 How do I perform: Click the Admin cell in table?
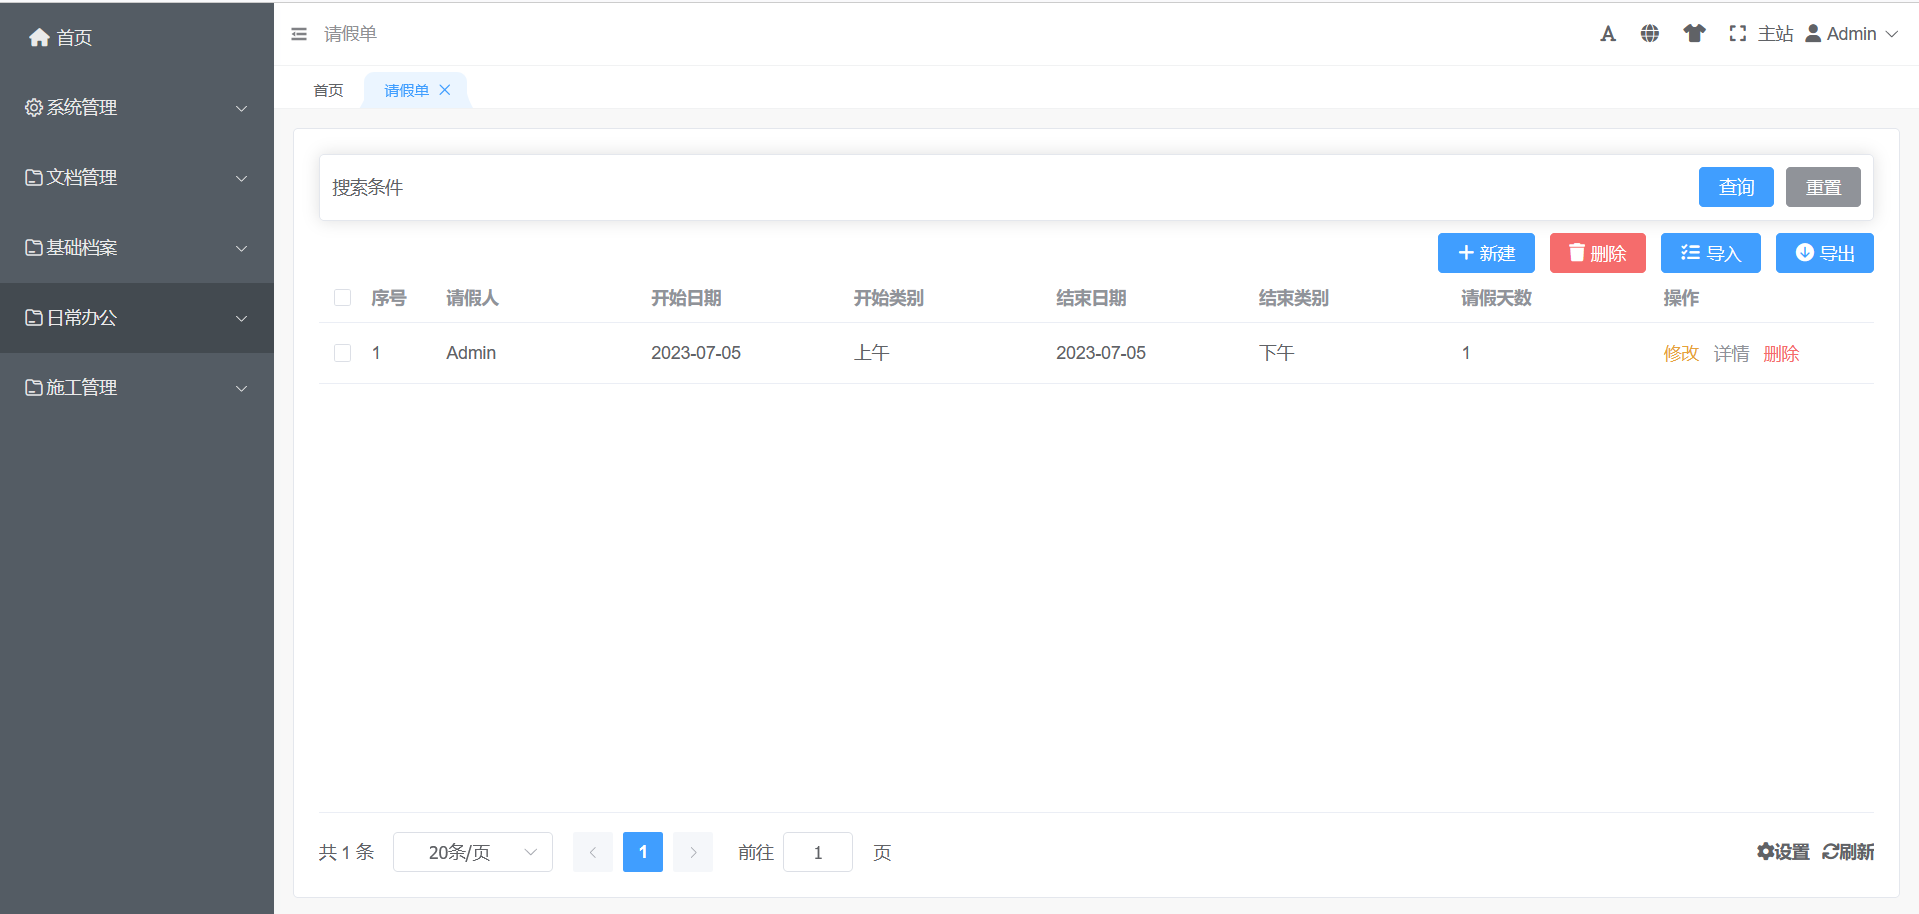pos(471,353)
